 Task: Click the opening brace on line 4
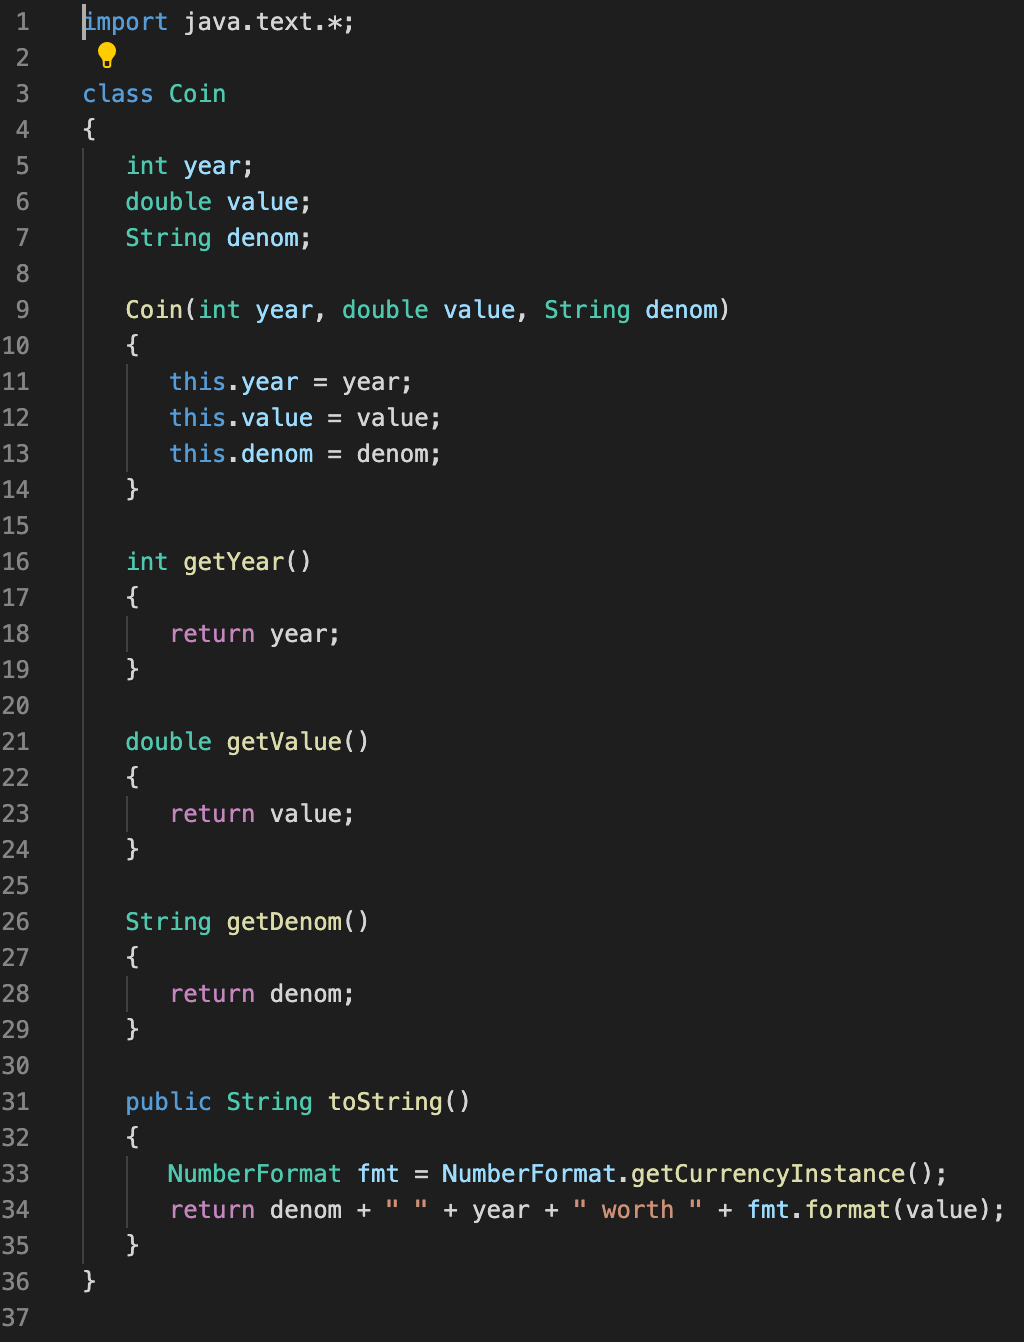point(89,130)
